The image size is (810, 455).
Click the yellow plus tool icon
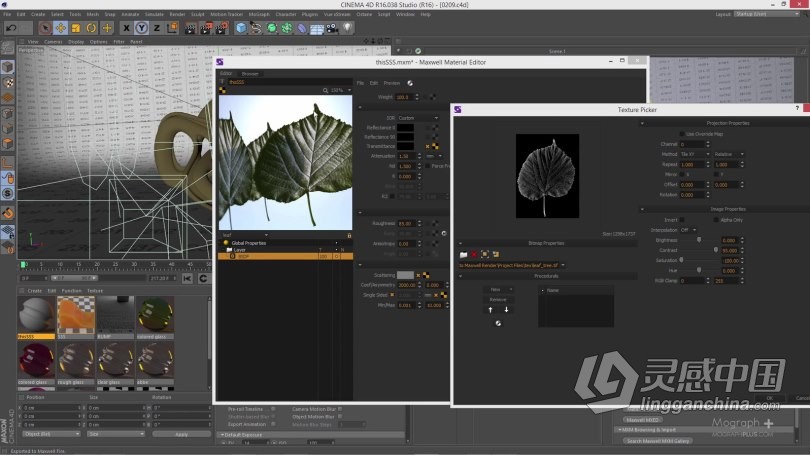point(107,28)
